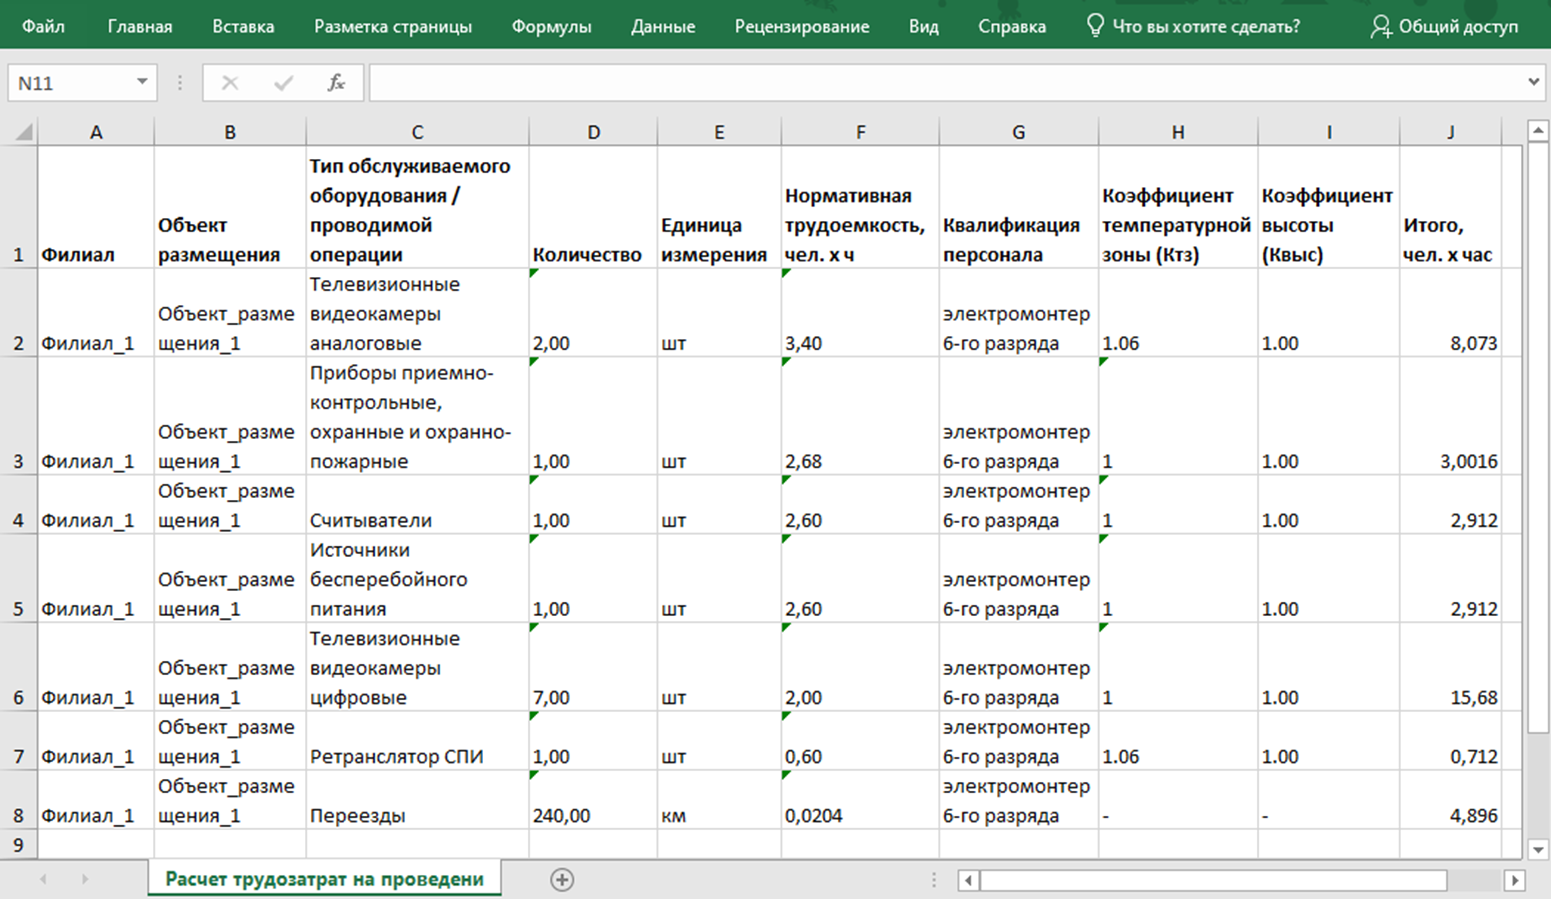Image resolution: width=1551 pixels, height=899 pixels.
Task: Open the Name Box dropdown arrow
Action: (x=142, y=82)
